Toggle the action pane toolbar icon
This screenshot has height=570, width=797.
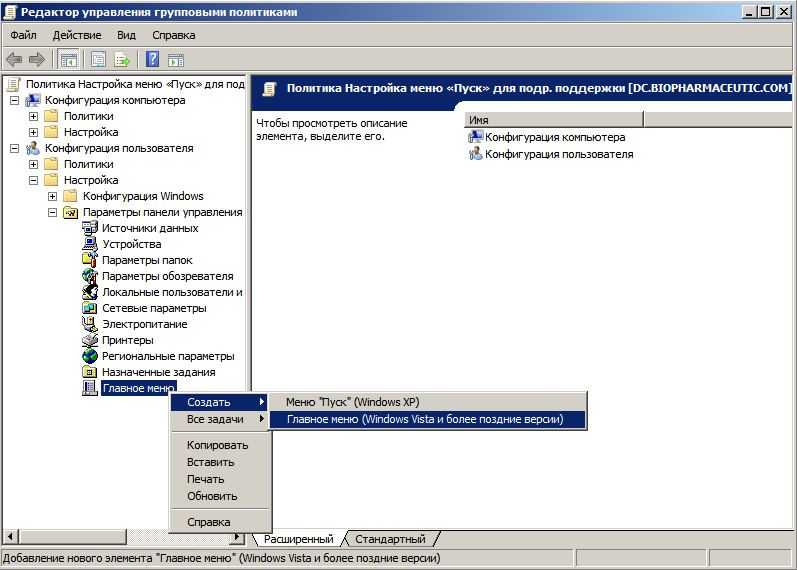tap(176, 60)
